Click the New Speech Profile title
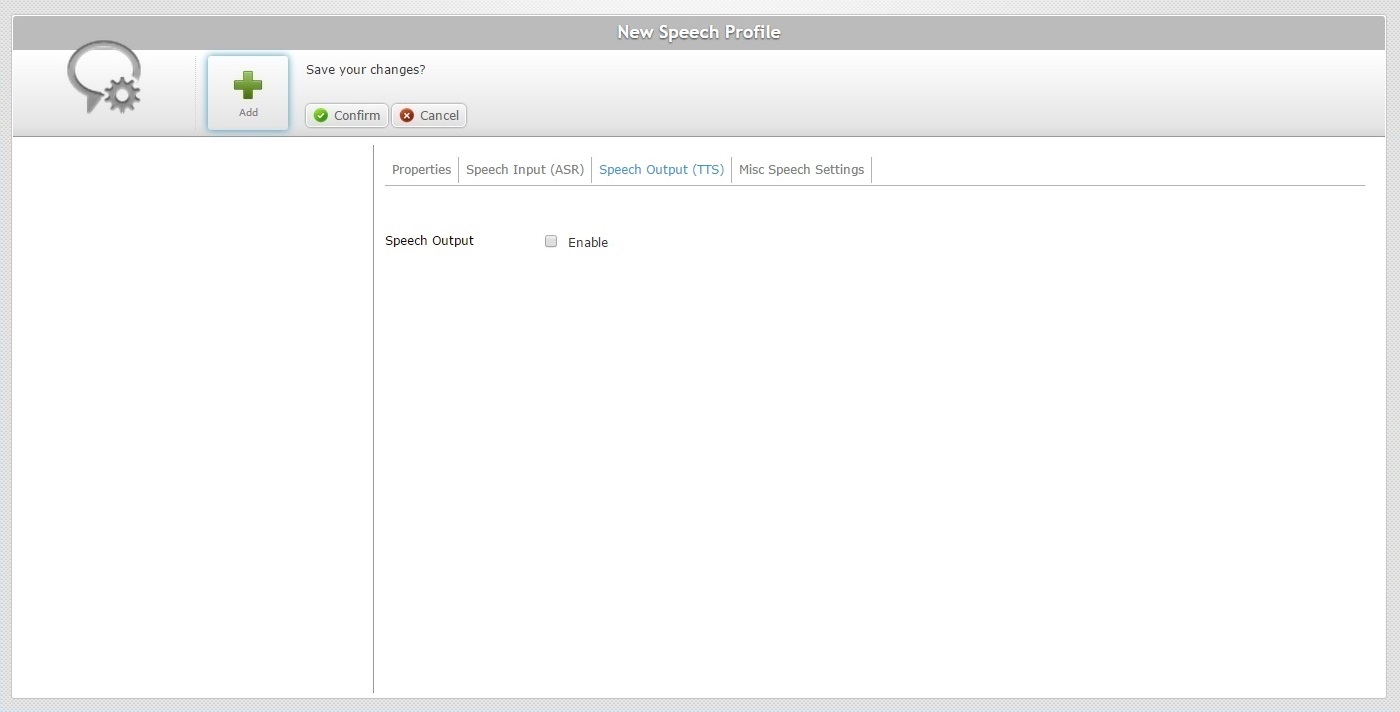Screen dimensions: 1400x712 699,32
